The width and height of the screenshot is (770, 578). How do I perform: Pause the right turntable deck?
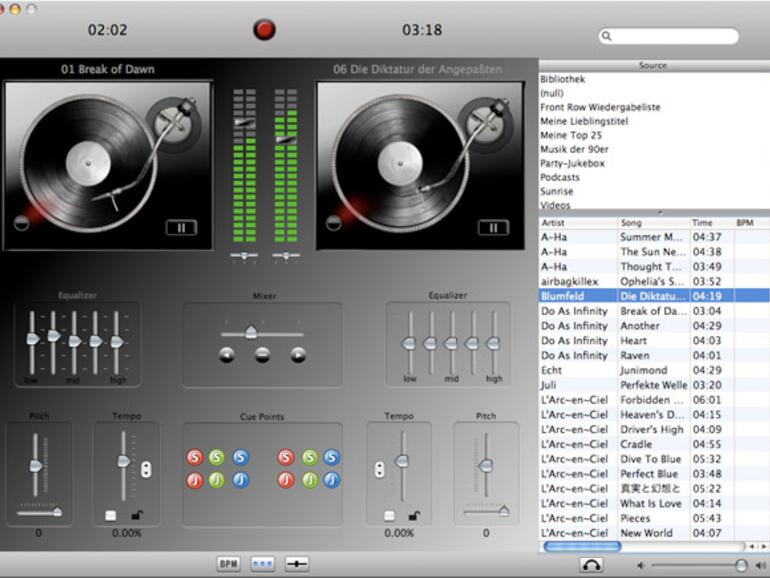pos(492,227)
